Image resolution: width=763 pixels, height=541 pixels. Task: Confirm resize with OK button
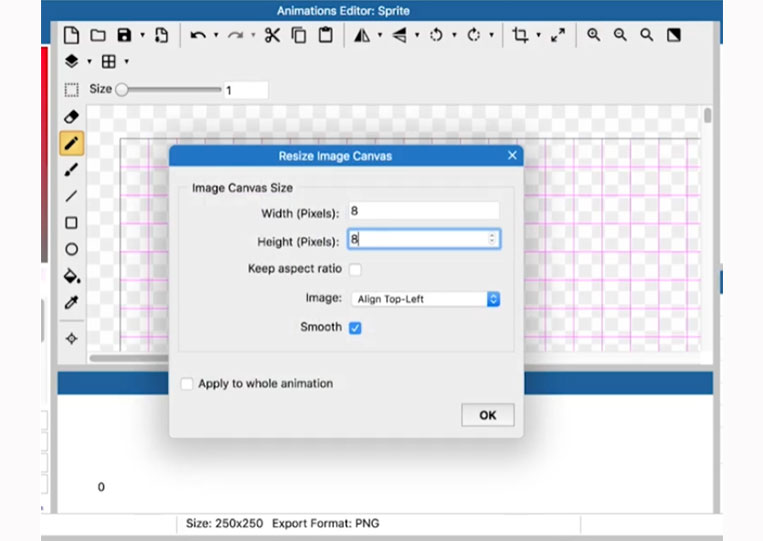click(x=488, y=415)
